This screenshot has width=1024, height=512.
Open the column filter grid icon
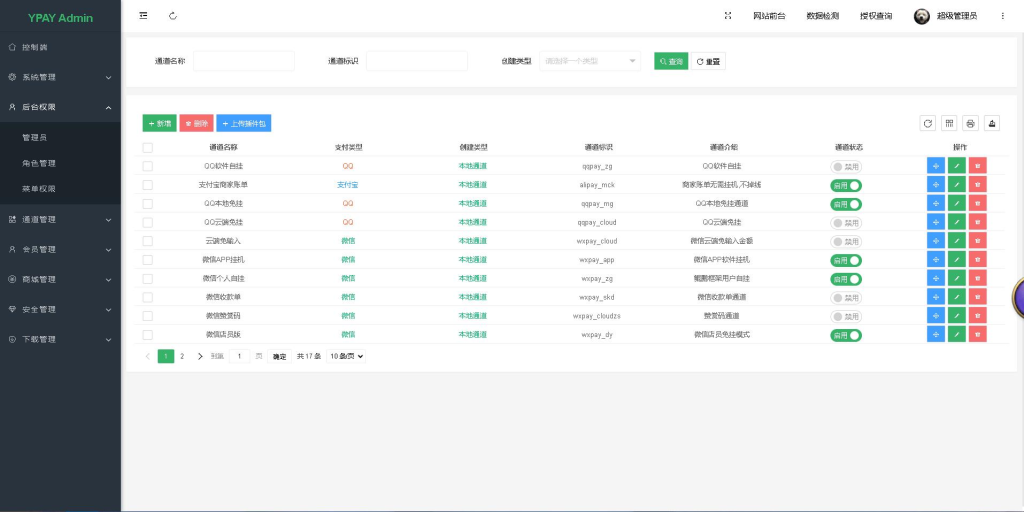tap(949, 123)
